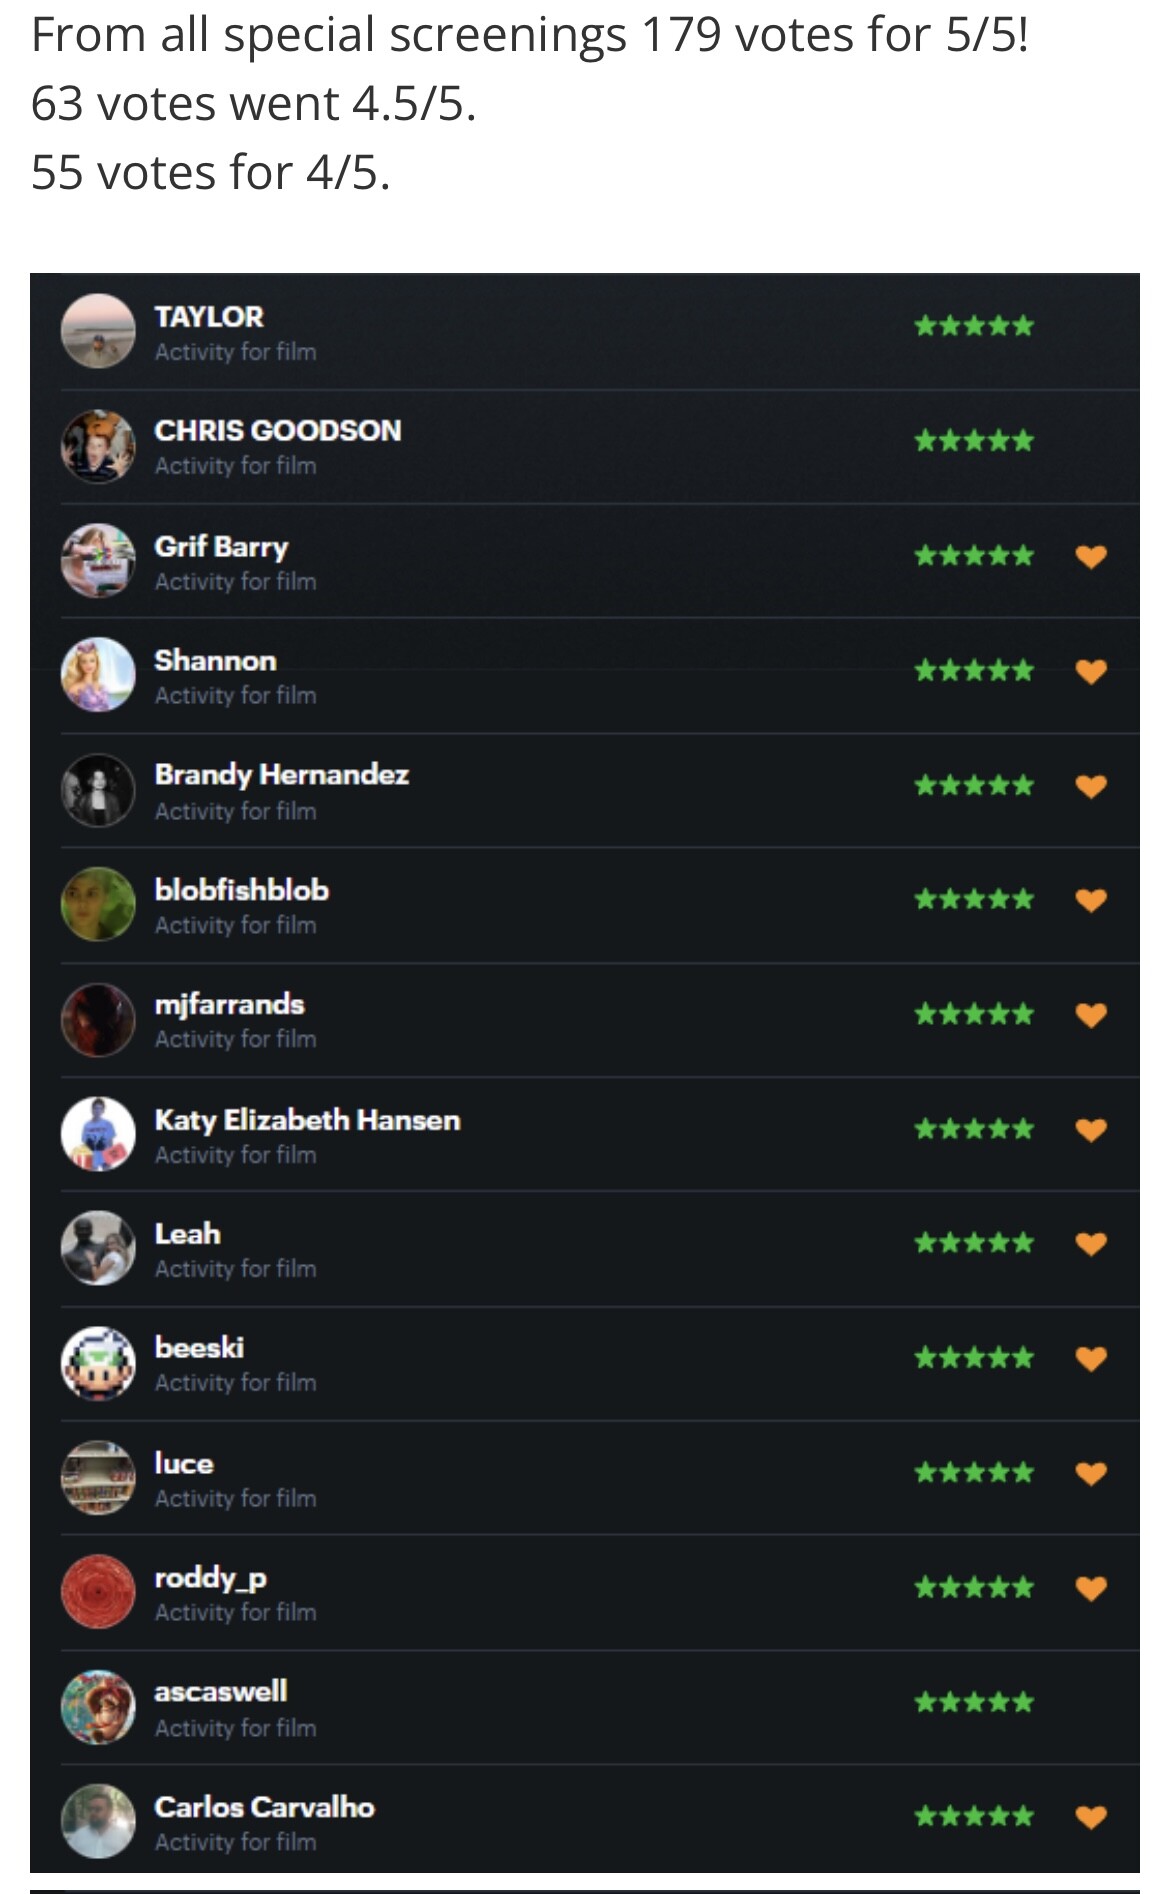Click Activity for film under luce
The width and height of the screenshot is (1170, 1894).
(x=236, y=1498)
